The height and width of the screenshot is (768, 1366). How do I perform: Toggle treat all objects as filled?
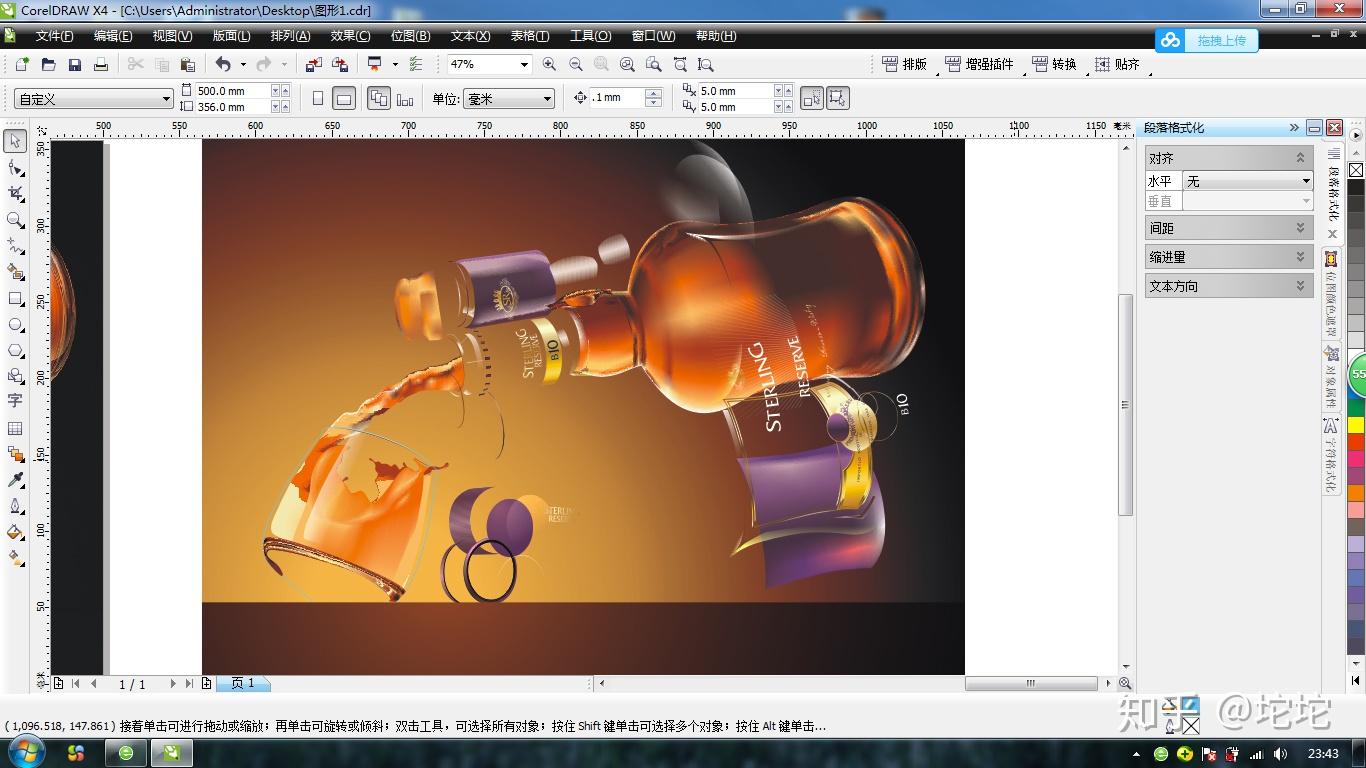811,98
